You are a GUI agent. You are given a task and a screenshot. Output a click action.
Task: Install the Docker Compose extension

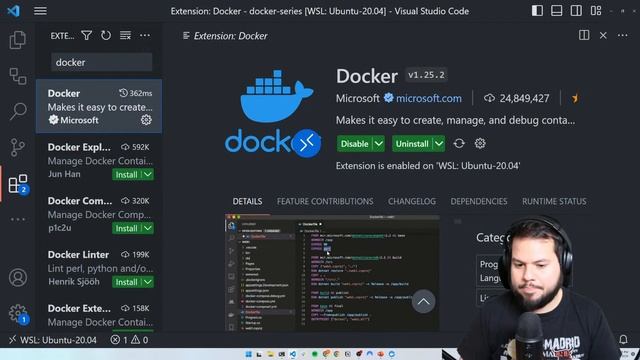pos(127,228)
